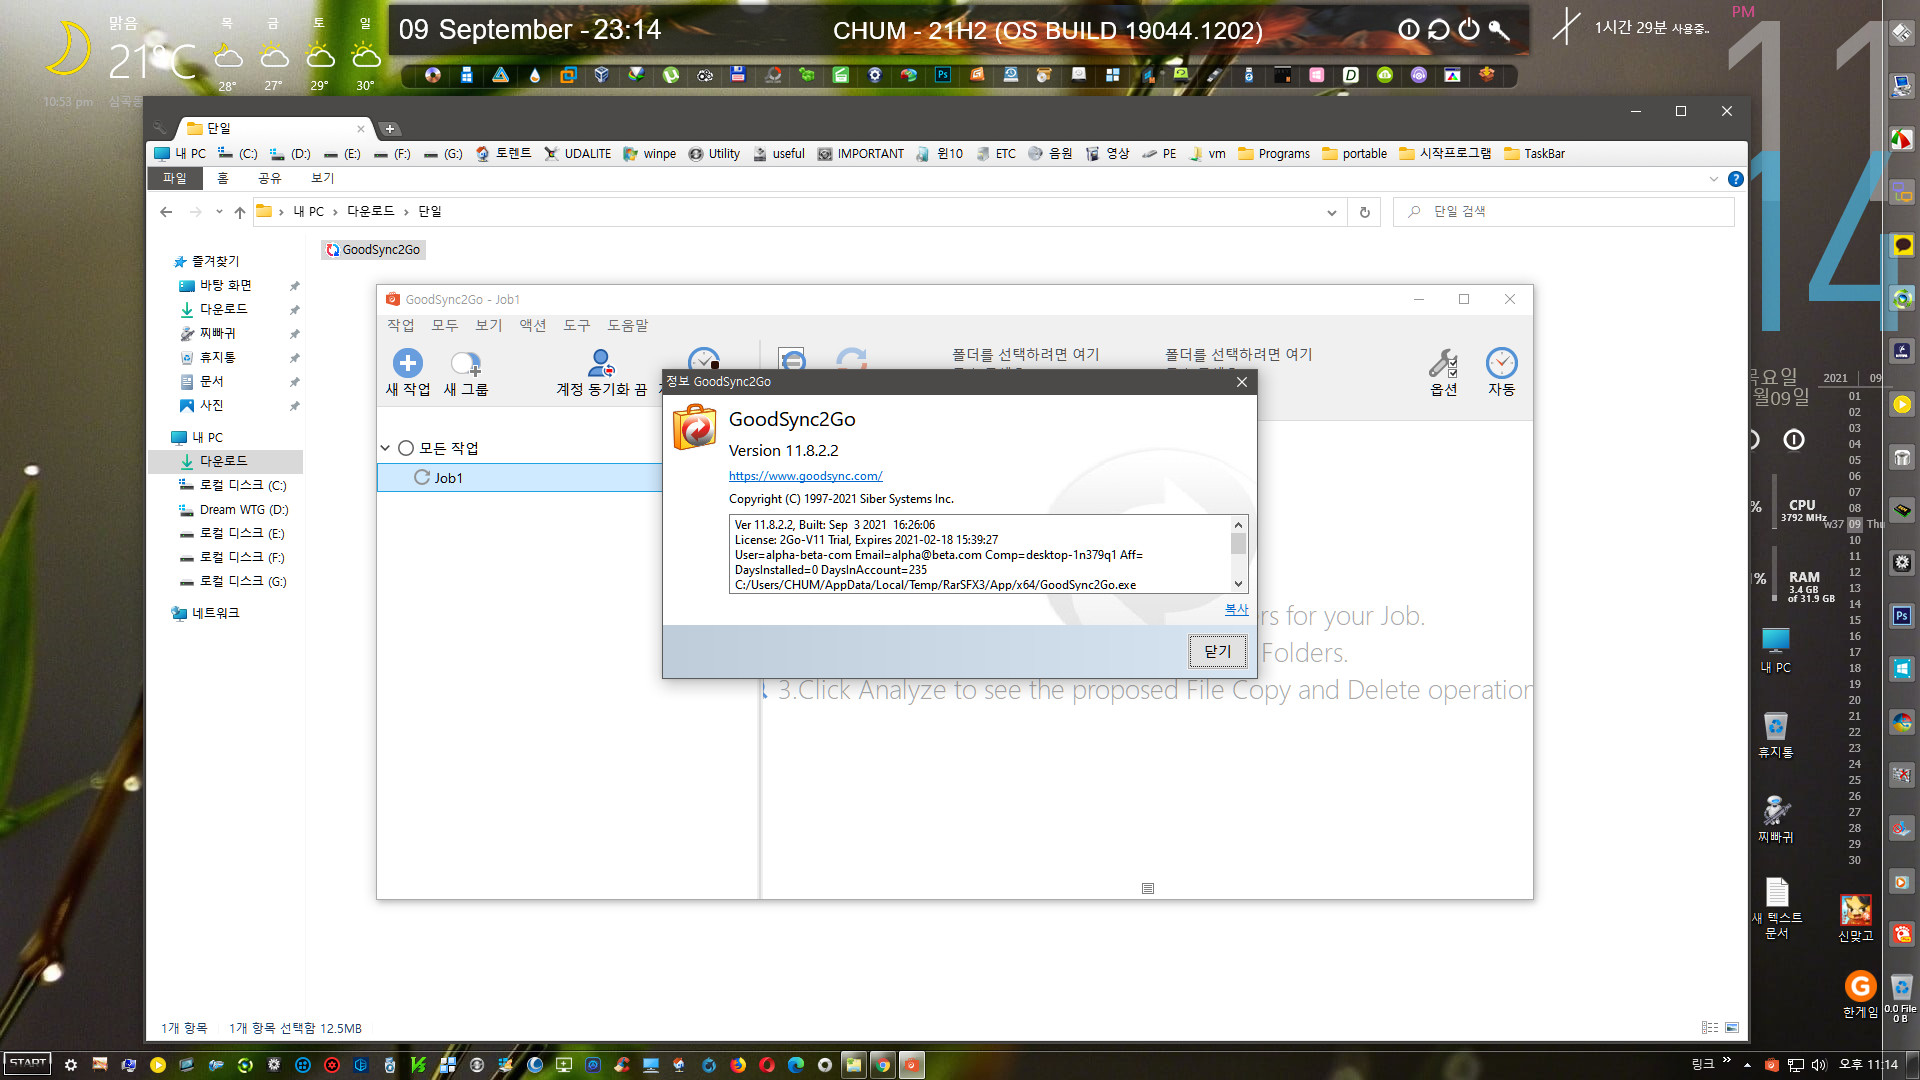Open 새 텍스트 문서 desktop file
Image resolution: width=1920 pixels, height=1080 pixels.
(1777, 908)
